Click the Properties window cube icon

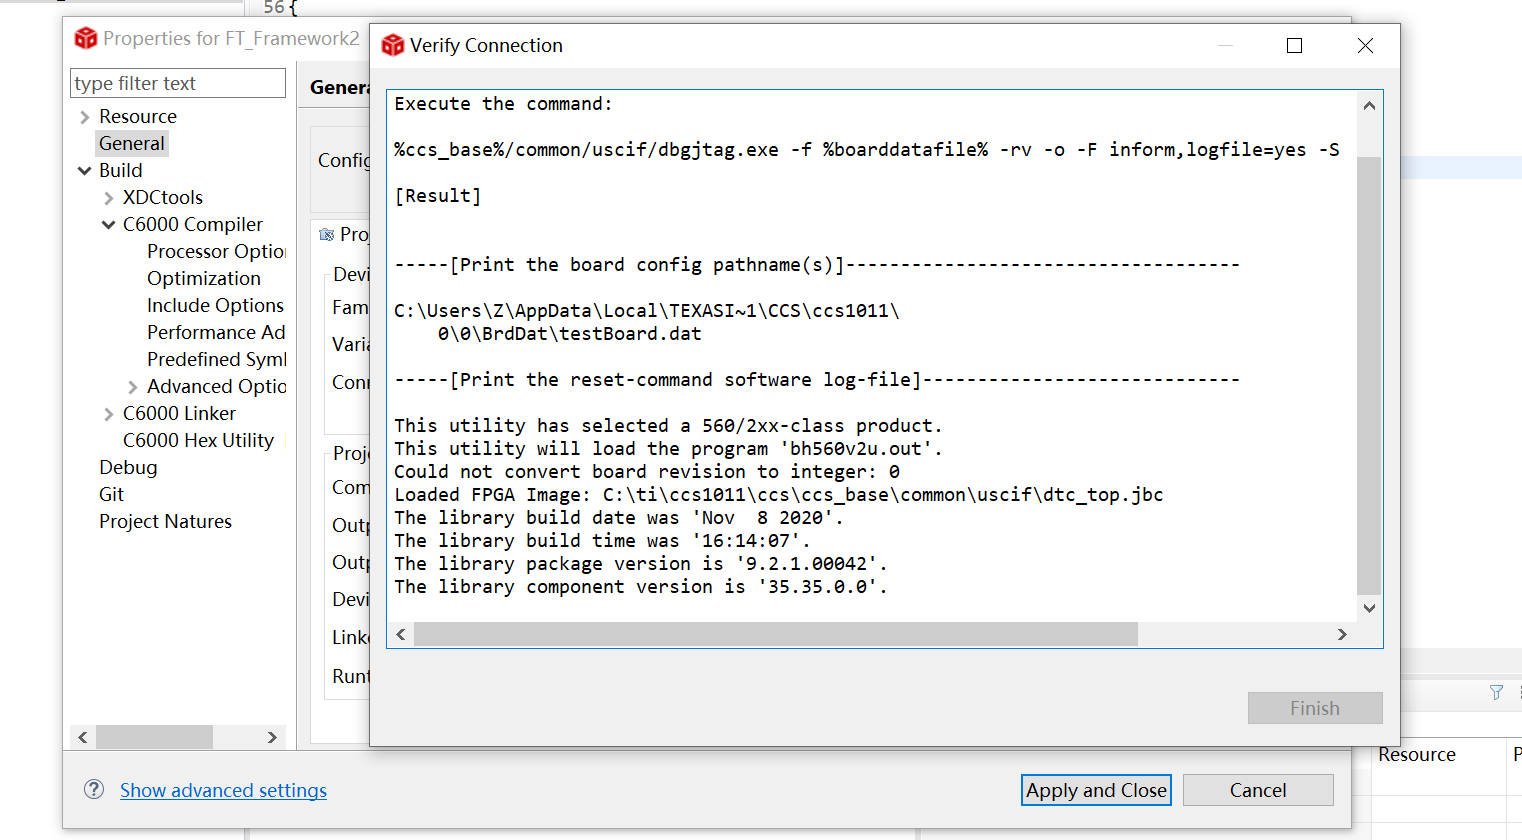tap(86, 38)
